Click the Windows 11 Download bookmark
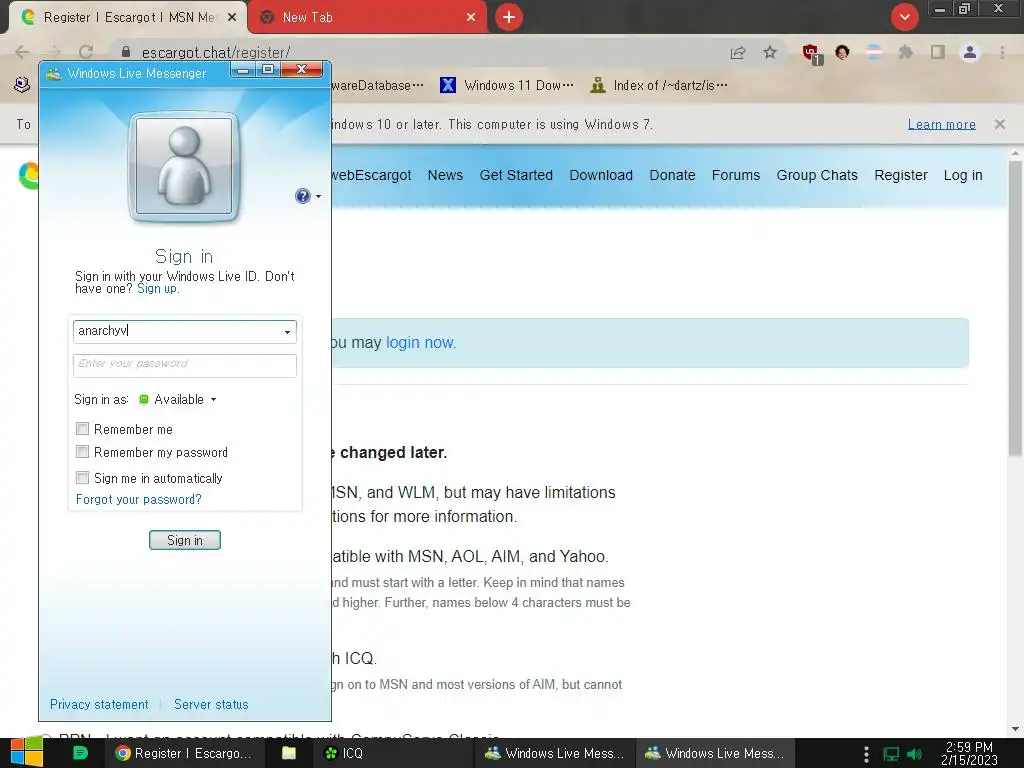Image resolution: width=1024 pixels, height=768 pixels. click(x=507, y=86)
